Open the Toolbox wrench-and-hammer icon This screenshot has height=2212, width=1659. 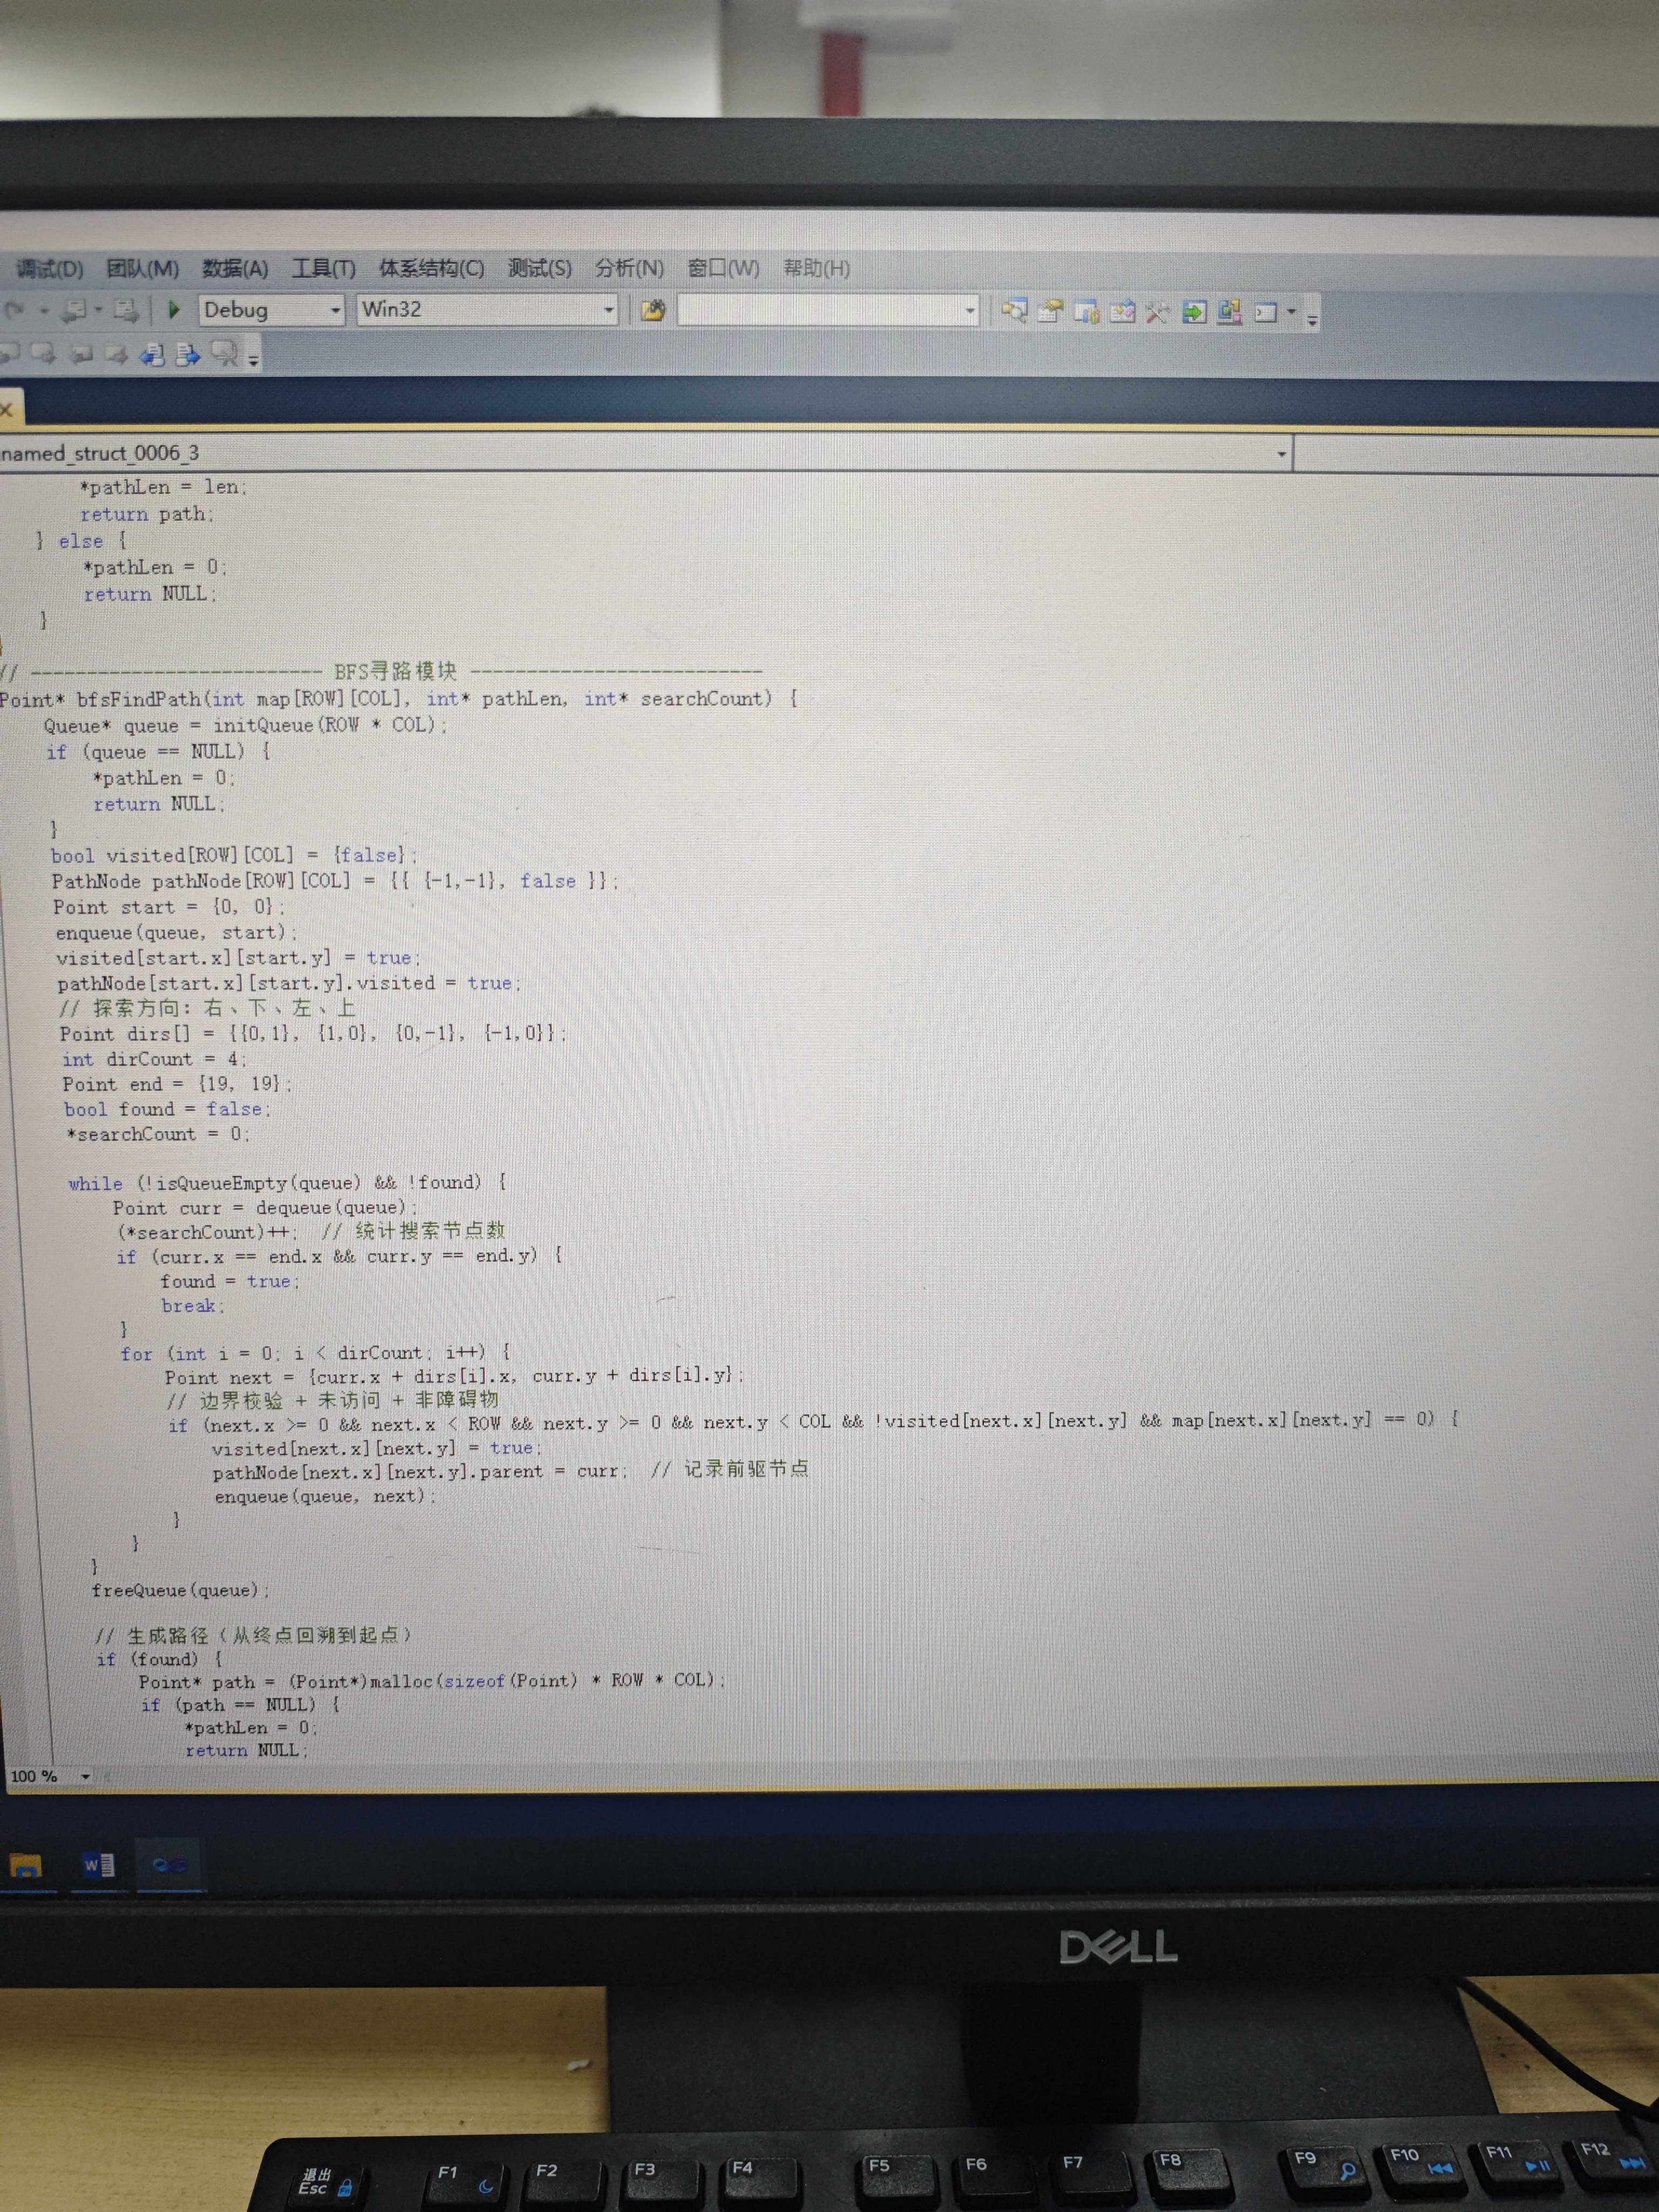click(x=1157, y=313)
